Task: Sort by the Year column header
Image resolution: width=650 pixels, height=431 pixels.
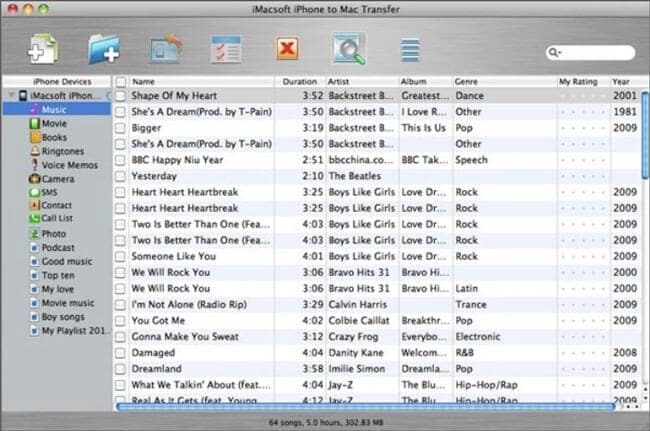Action: coord(626,82)
